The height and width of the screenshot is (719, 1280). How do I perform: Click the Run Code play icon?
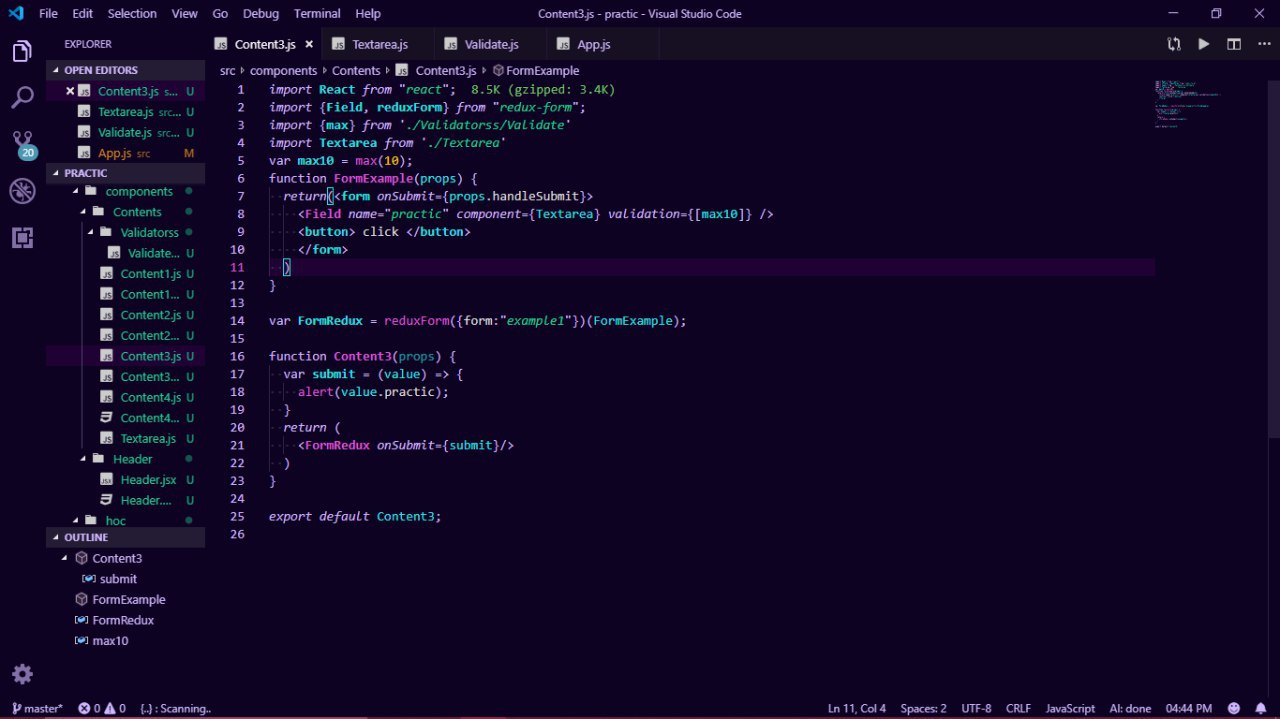1204,44
